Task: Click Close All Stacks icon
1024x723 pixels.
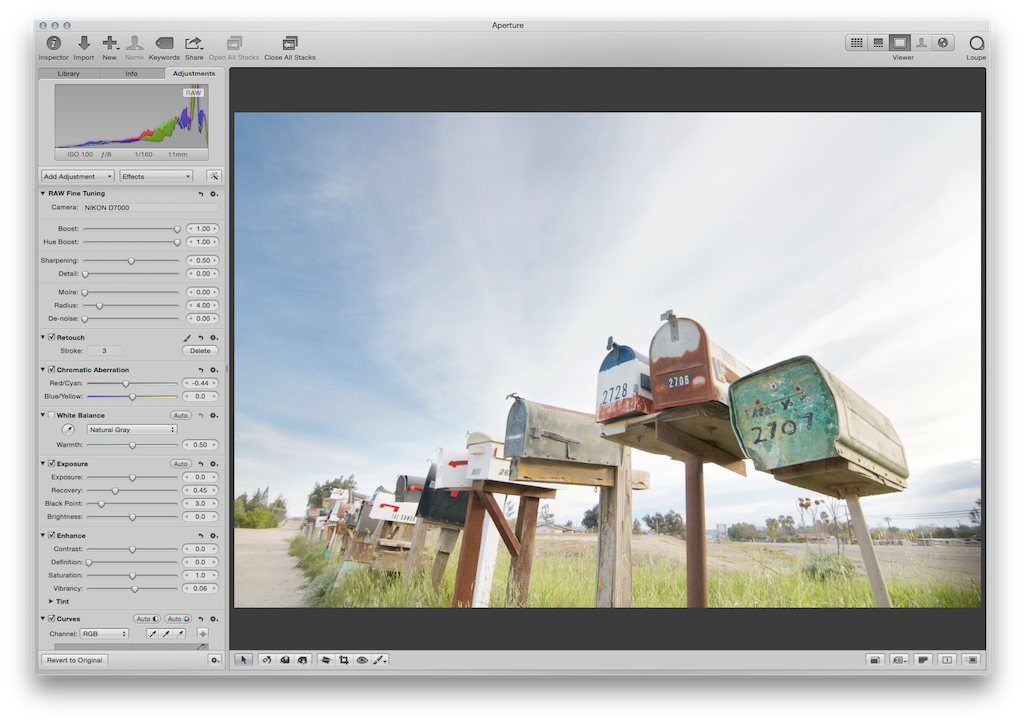Action: click(289, 43)
